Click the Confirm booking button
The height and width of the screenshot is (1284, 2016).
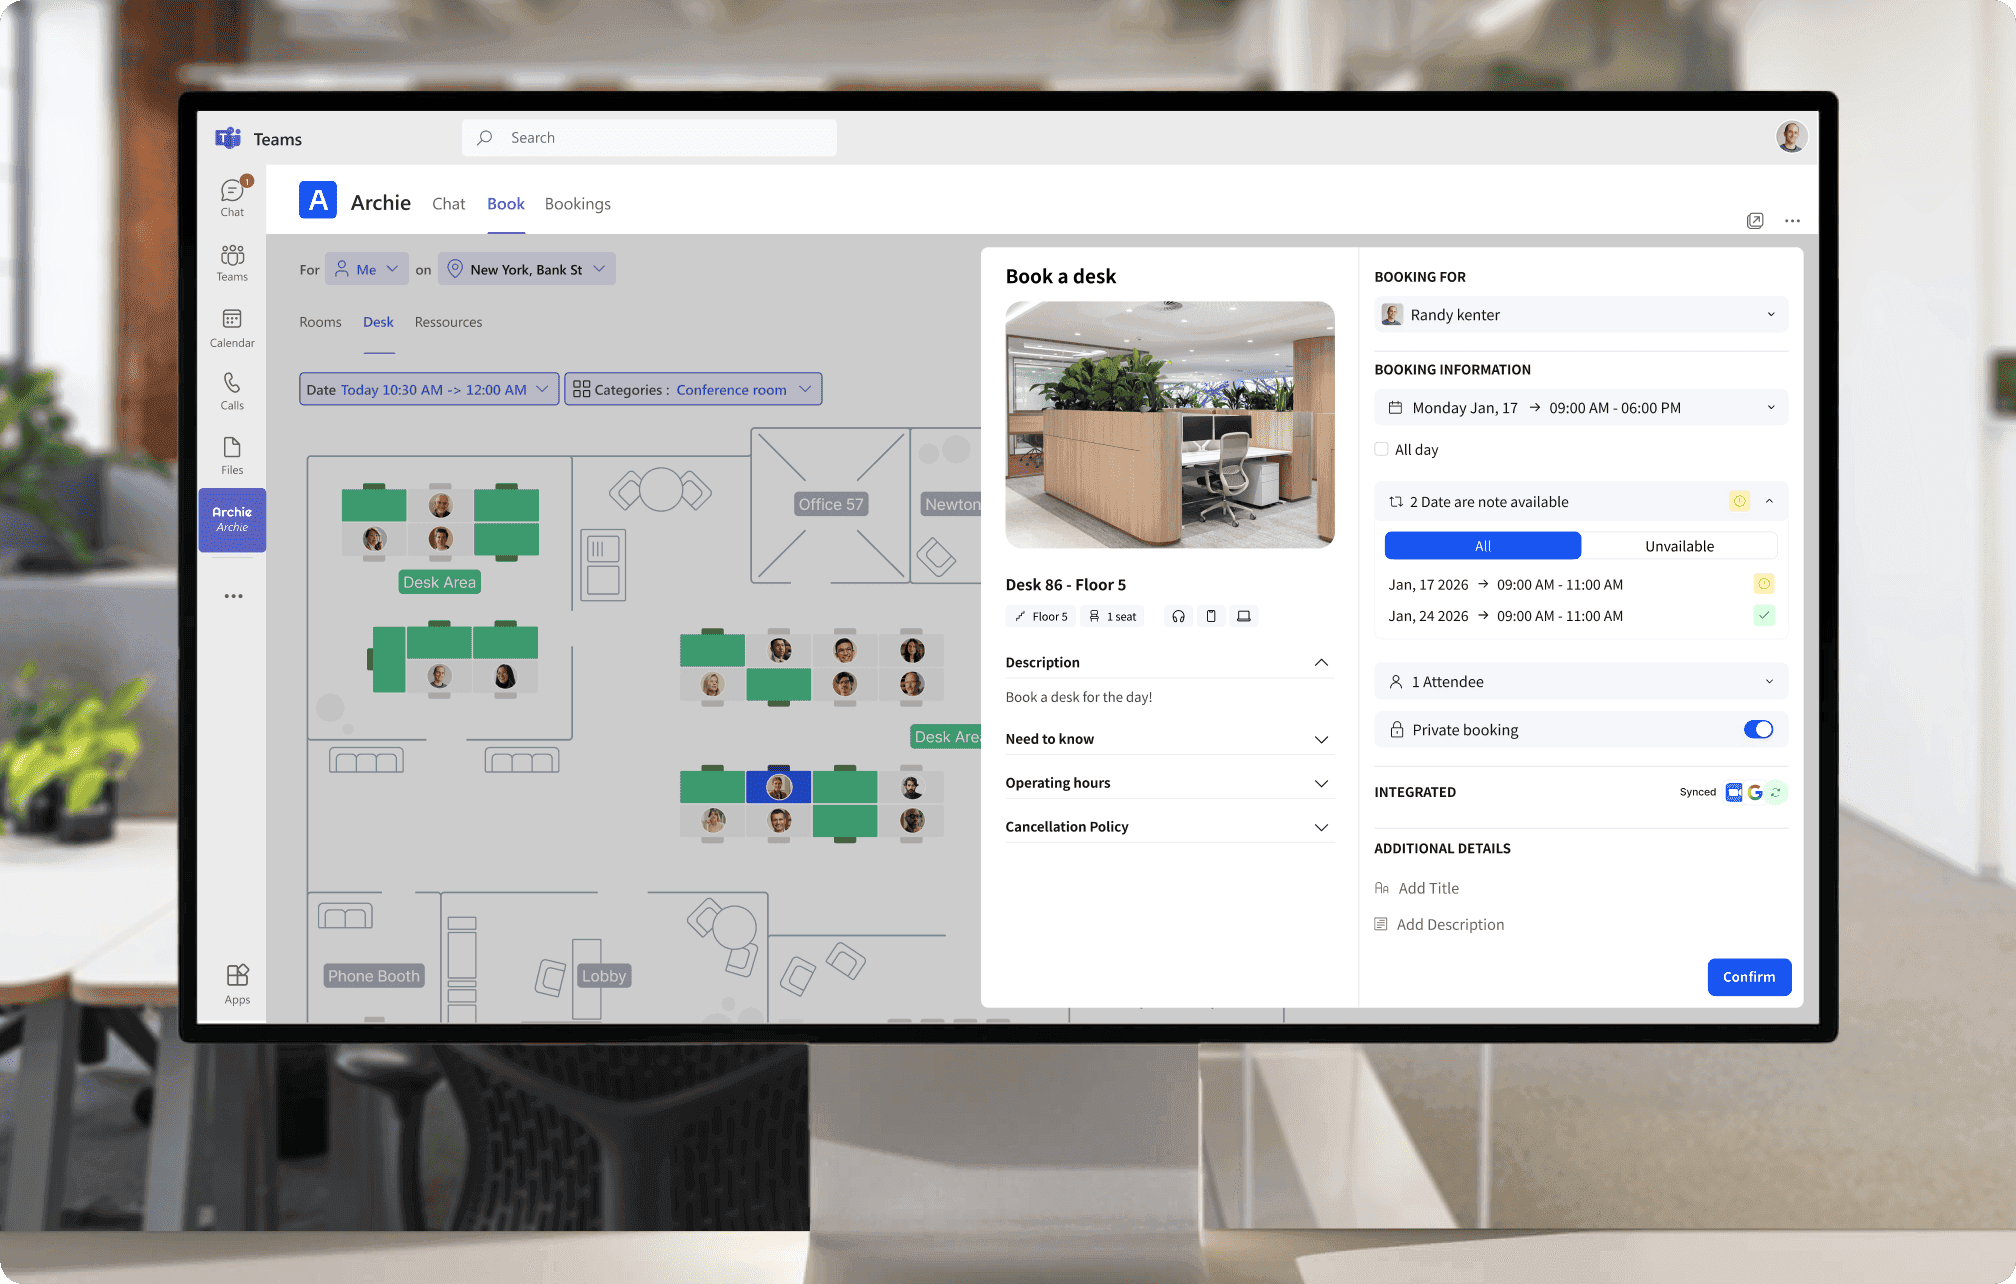coord(1749,977)
